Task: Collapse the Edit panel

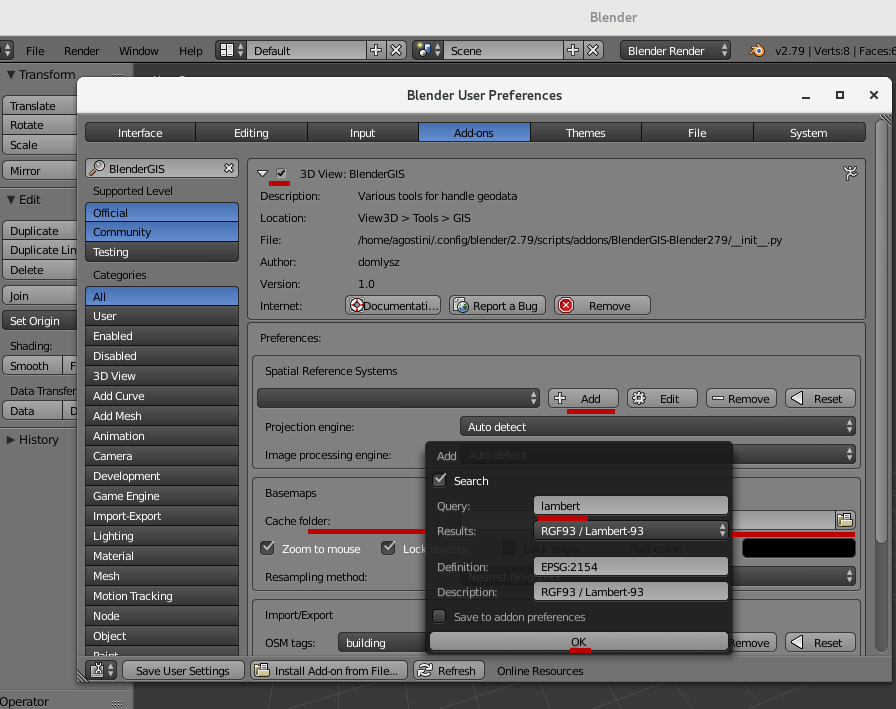Action: click(x=11, y=199)
